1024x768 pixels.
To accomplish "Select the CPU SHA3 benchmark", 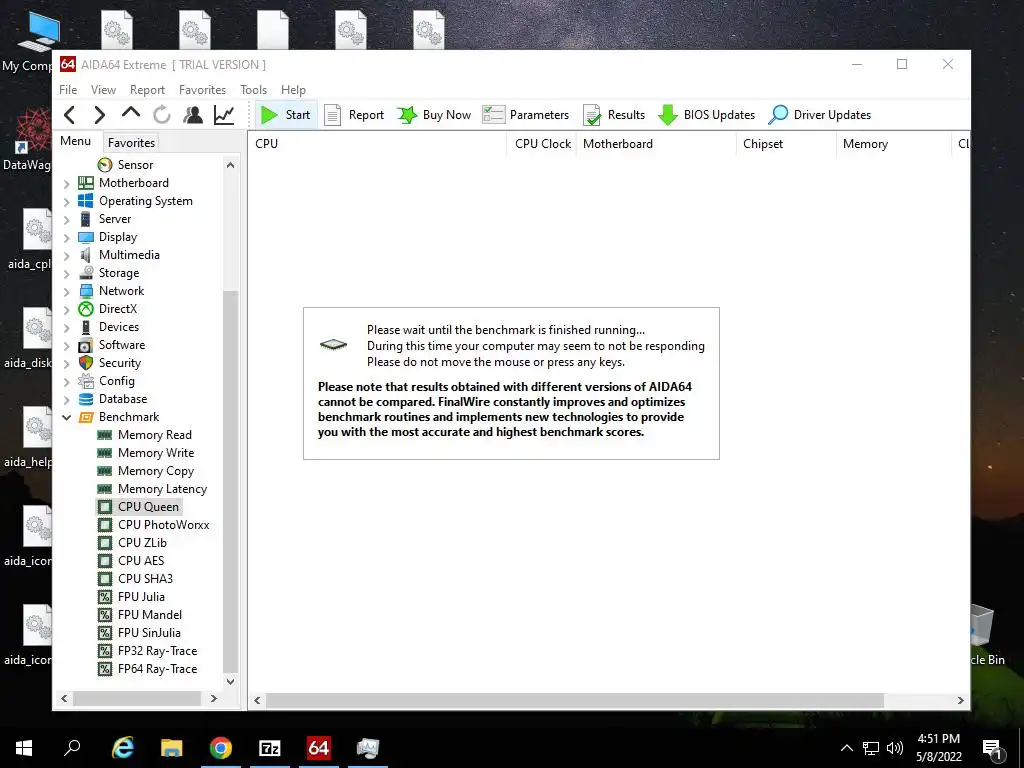I will point(135,579).
